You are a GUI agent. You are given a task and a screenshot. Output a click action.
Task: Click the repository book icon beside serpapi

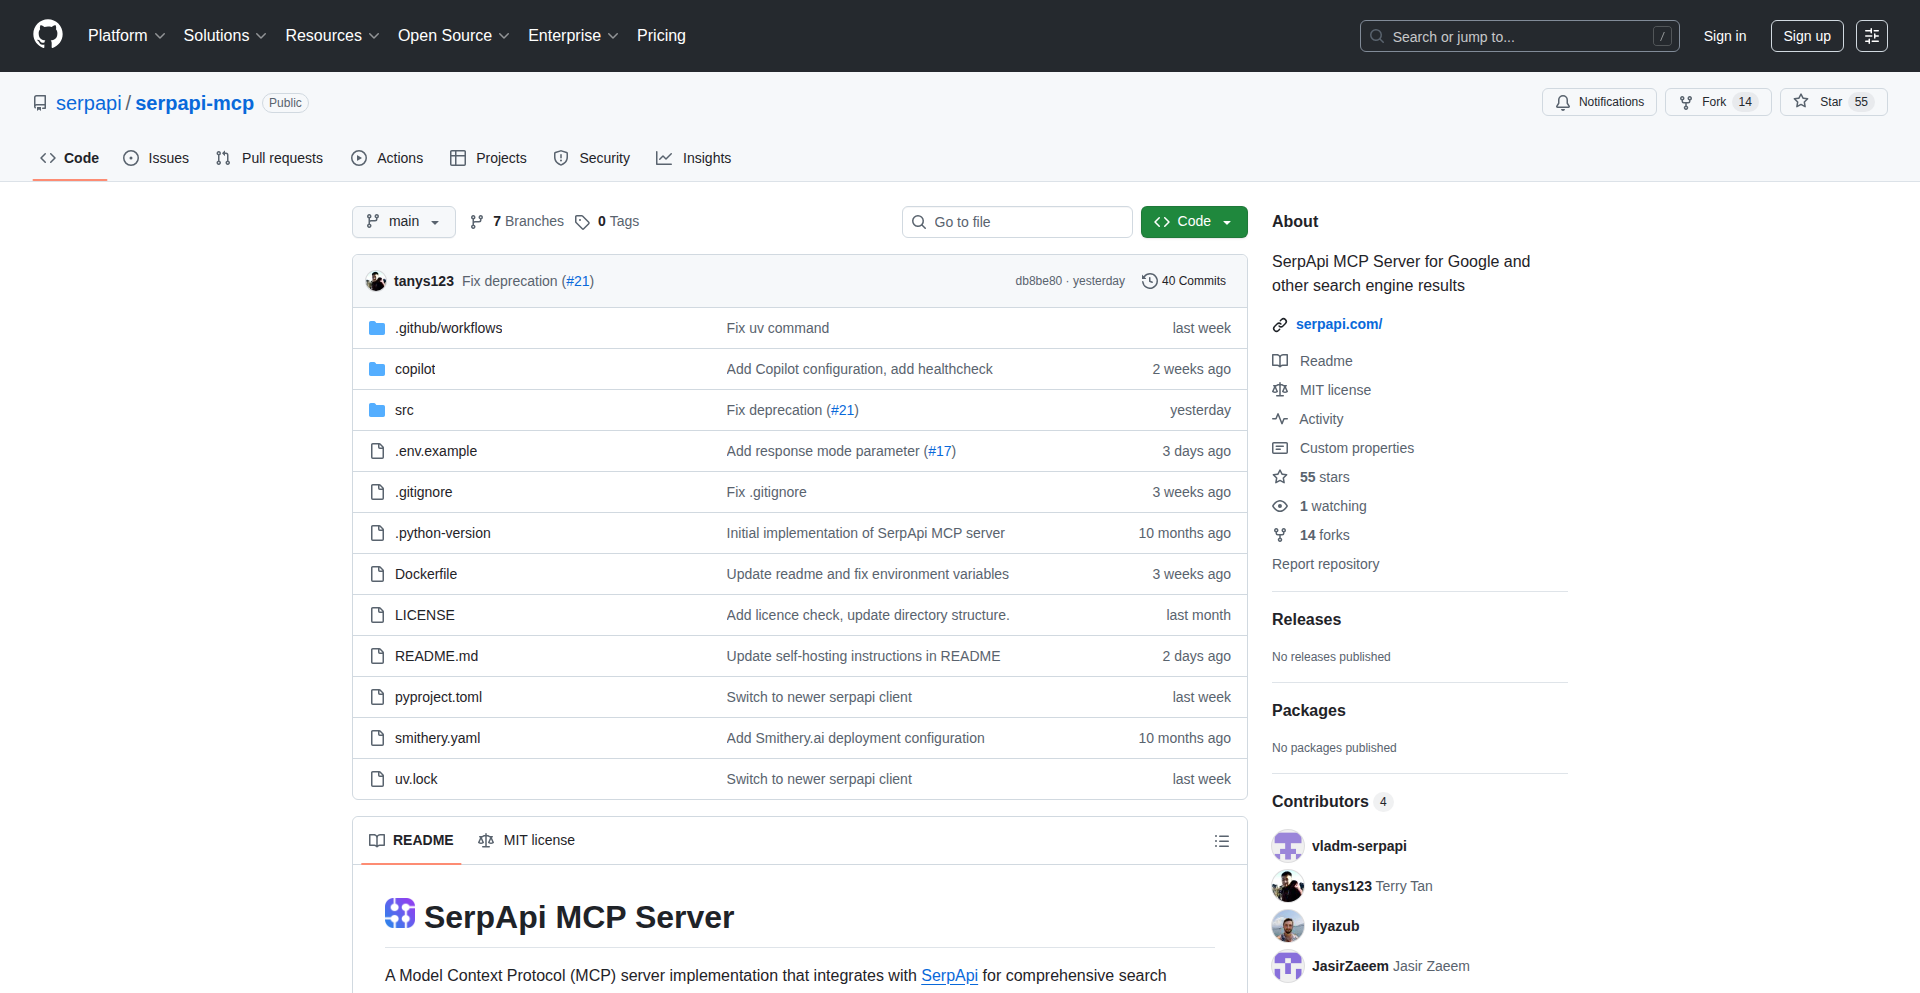39,102
